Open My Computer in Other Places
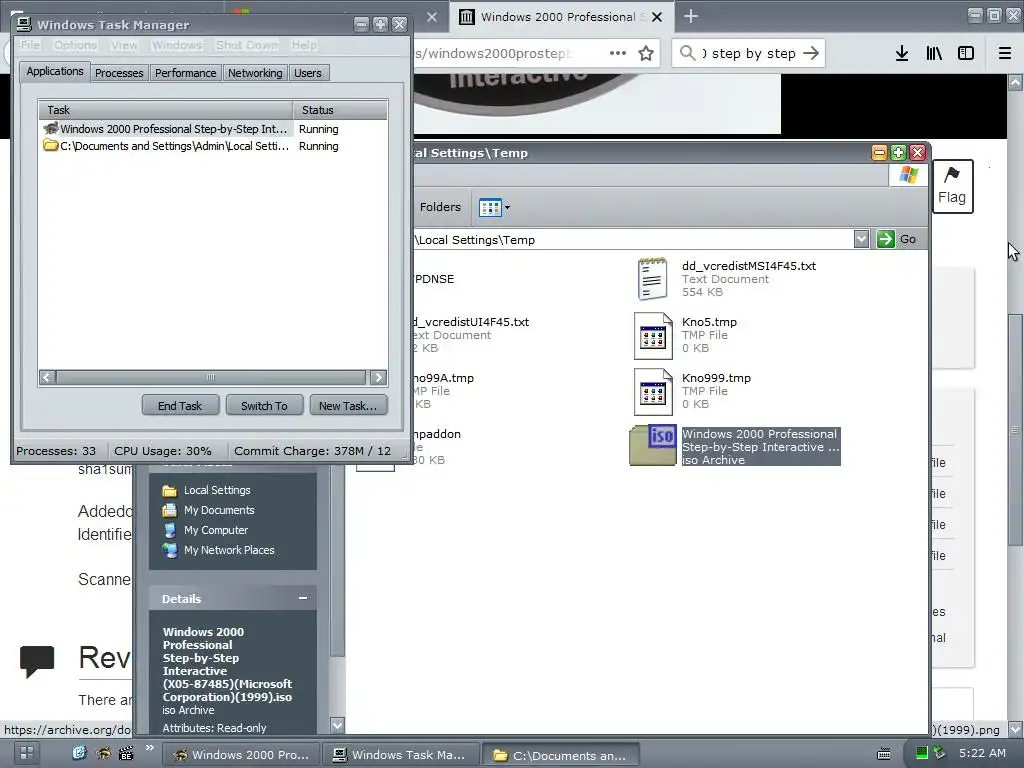 pyautogui.click(x=216, y=530)
